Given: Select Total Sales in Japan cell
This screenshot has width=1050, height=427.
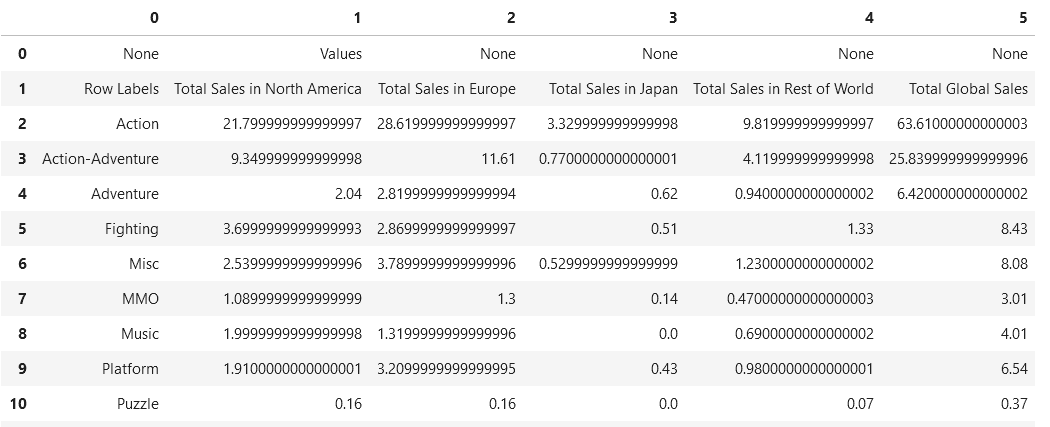Looking at the screenshot, I should point(613,89).
